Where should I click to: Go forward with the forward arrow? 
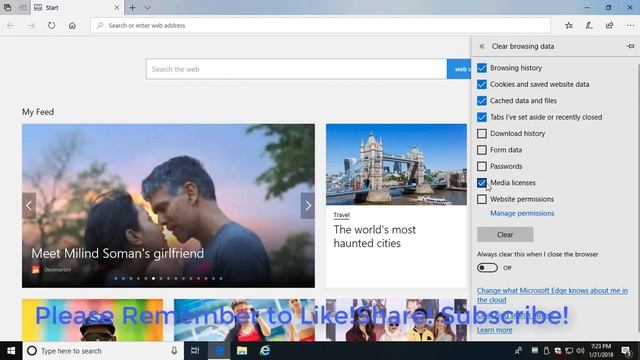tap(31, 25)
